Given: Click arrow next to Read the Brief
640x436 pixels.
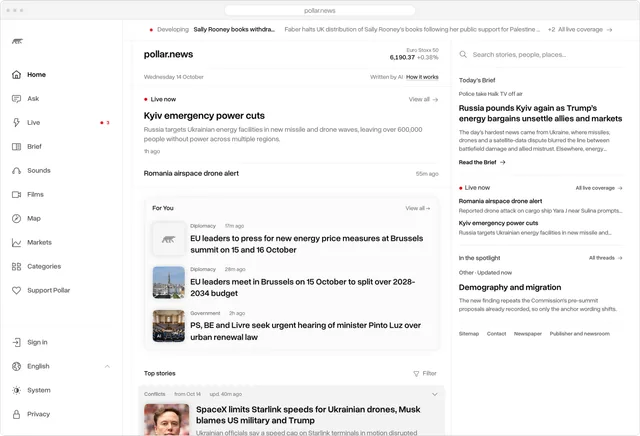Looking at the screenshot, I should pos(502,162).
